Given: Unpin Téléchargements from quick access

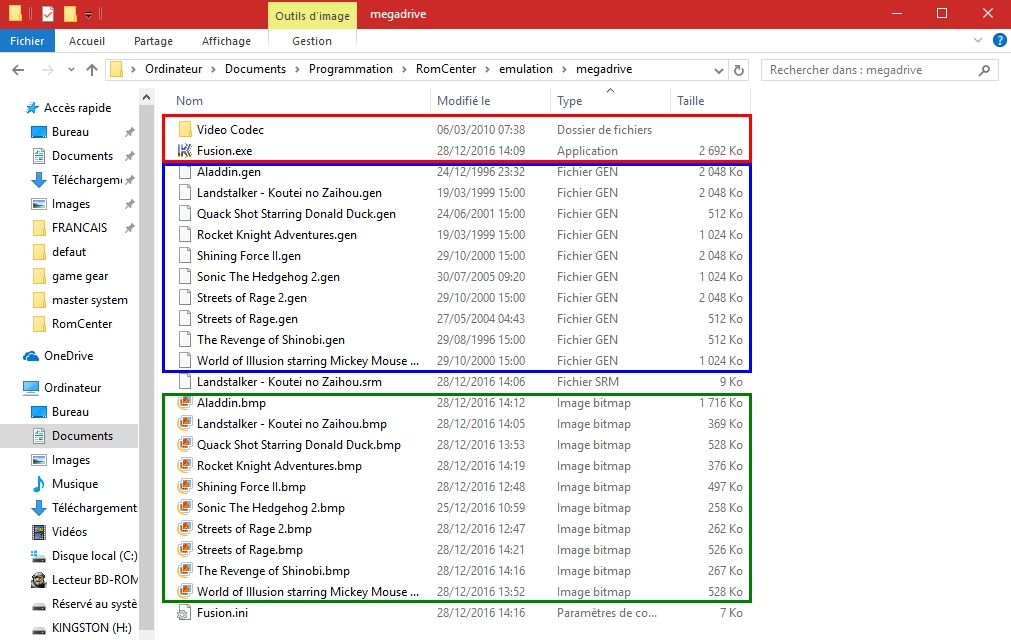Looking at the screenshot, I should [130, 180].
